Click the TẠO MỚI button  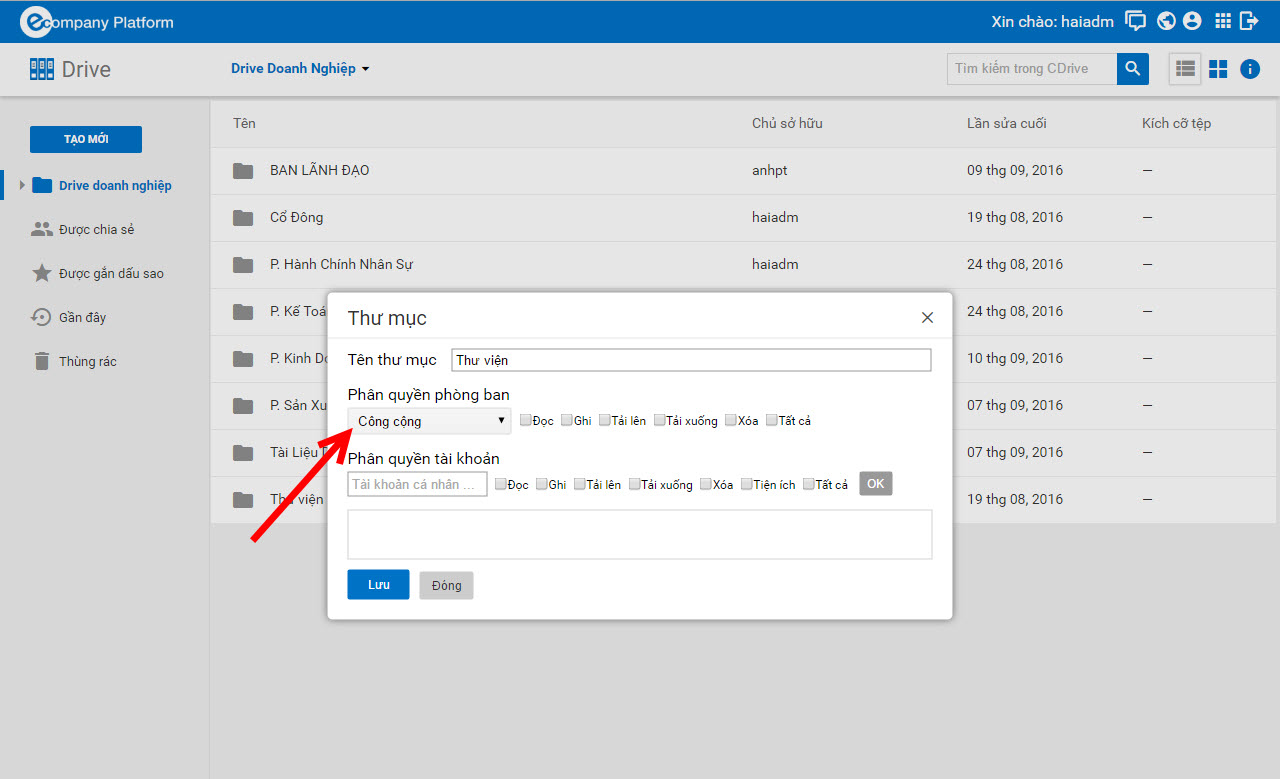pos(86,139)
